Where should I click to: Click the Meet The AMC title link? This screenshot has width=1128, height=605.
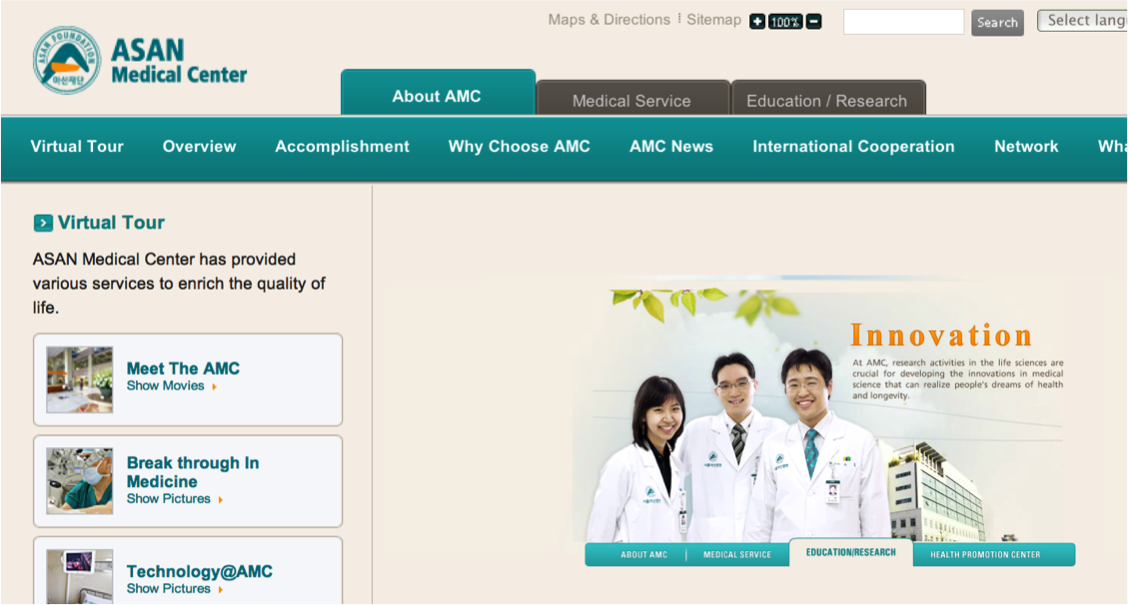[183, 368]
